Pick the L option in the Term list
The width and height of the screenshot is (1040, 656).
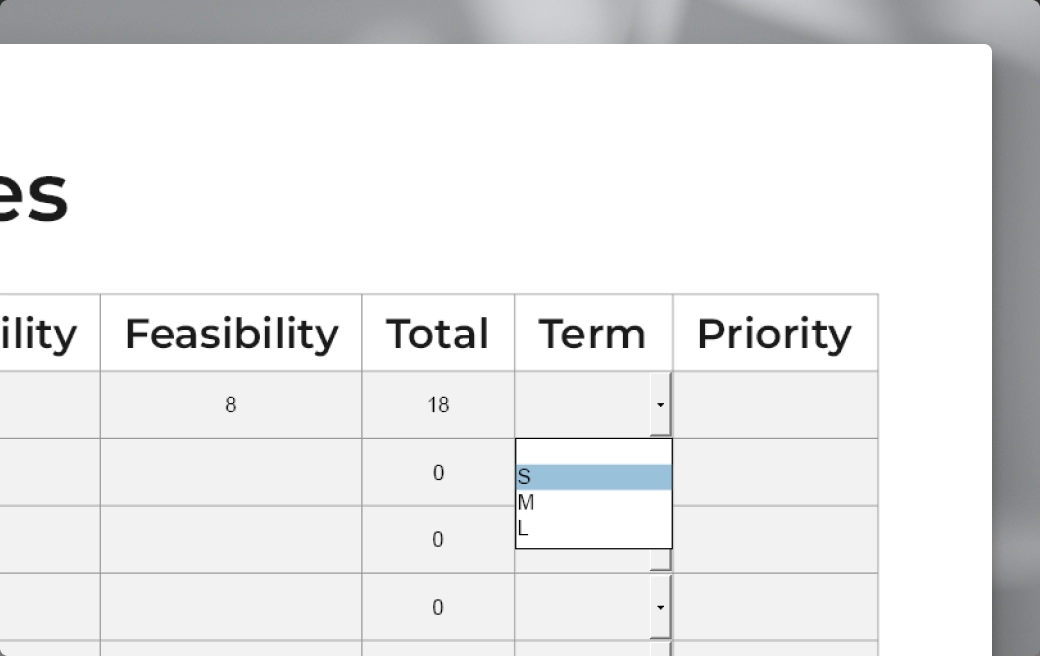coord(594,529)
